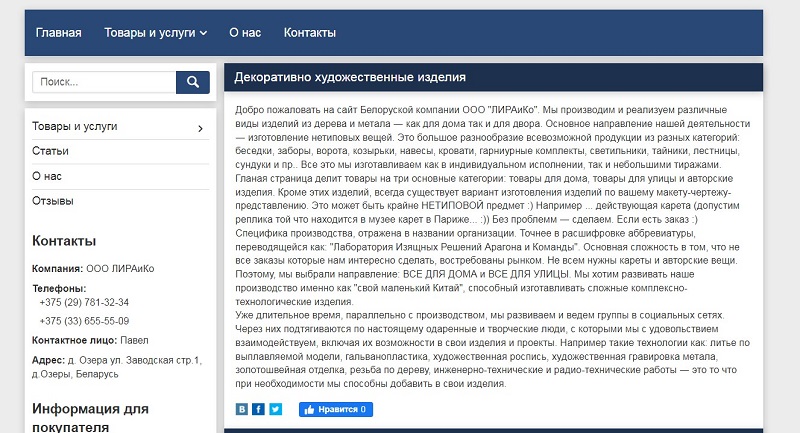The width and height of the screenshot is (800, 433).
Task: Click phone number +375 (33) 655-55-09
Action: (x=84, y=321)
